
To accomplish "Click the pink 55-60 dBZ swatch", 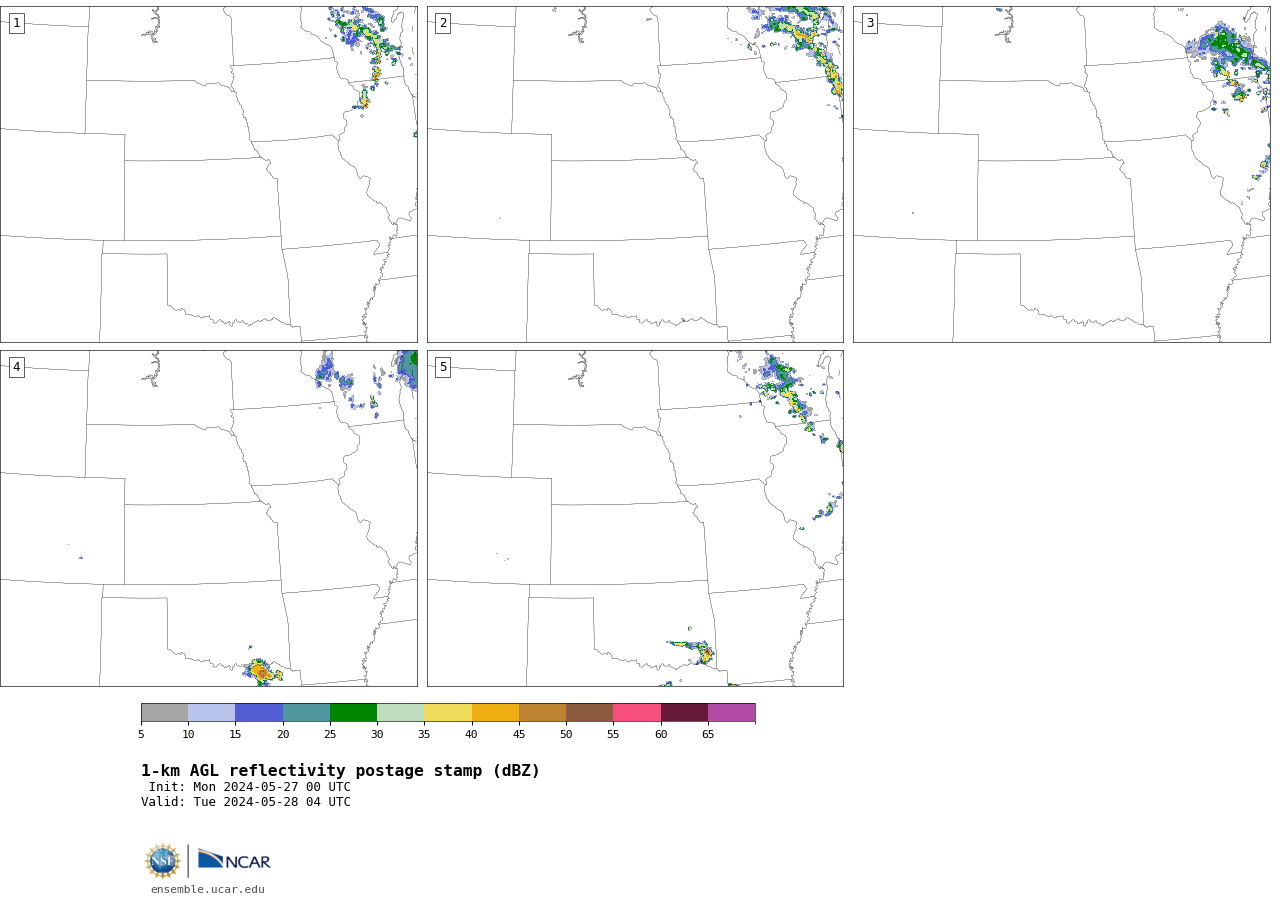I will (637, 713).
